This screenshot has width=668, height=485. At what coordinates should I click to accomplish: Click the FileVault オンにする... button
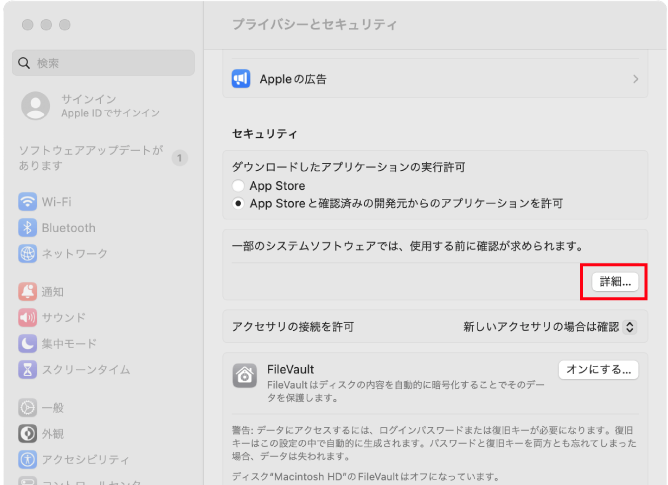pyautogui.click(x=599, y=370)
